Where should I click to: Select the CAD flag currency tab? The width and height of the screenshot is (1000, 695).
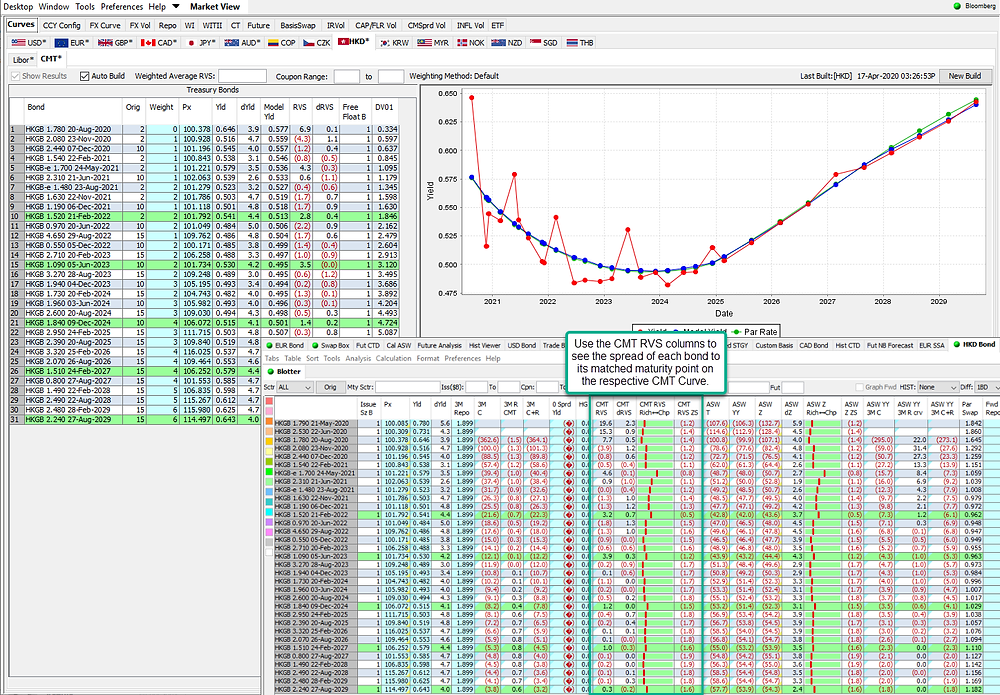pos(158,43)
